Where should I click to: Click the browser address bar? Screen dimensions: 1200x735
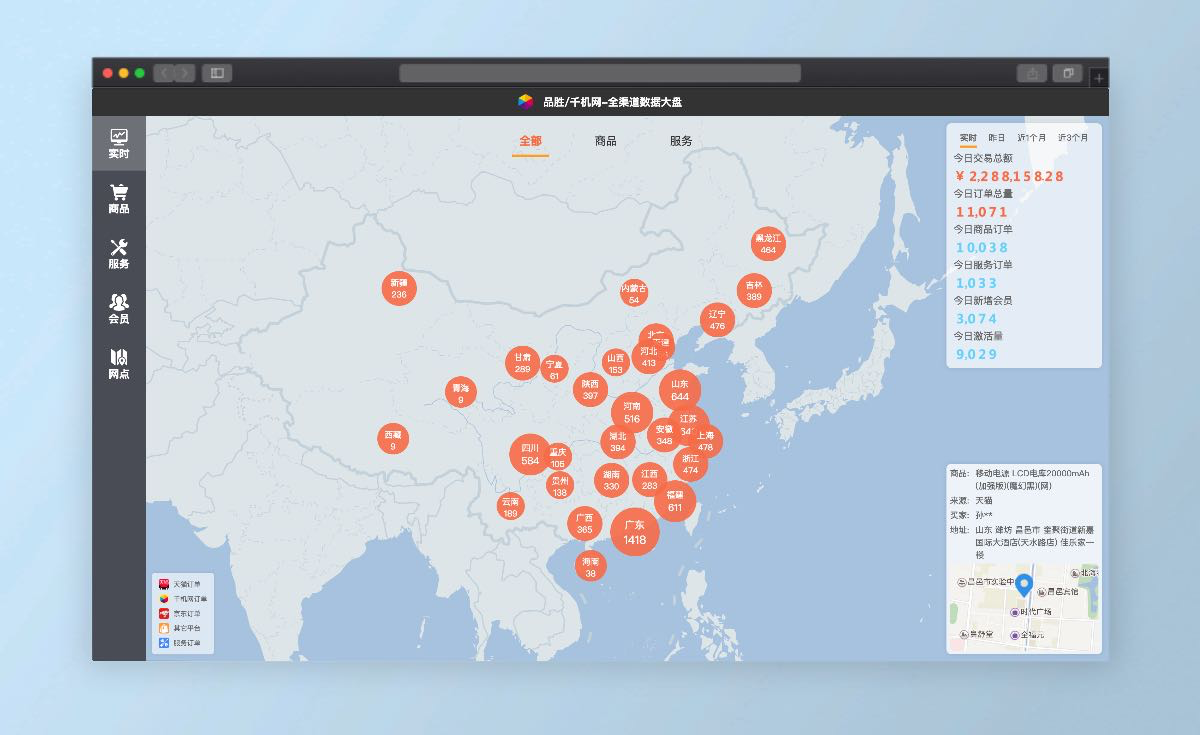tap(600, 73)
